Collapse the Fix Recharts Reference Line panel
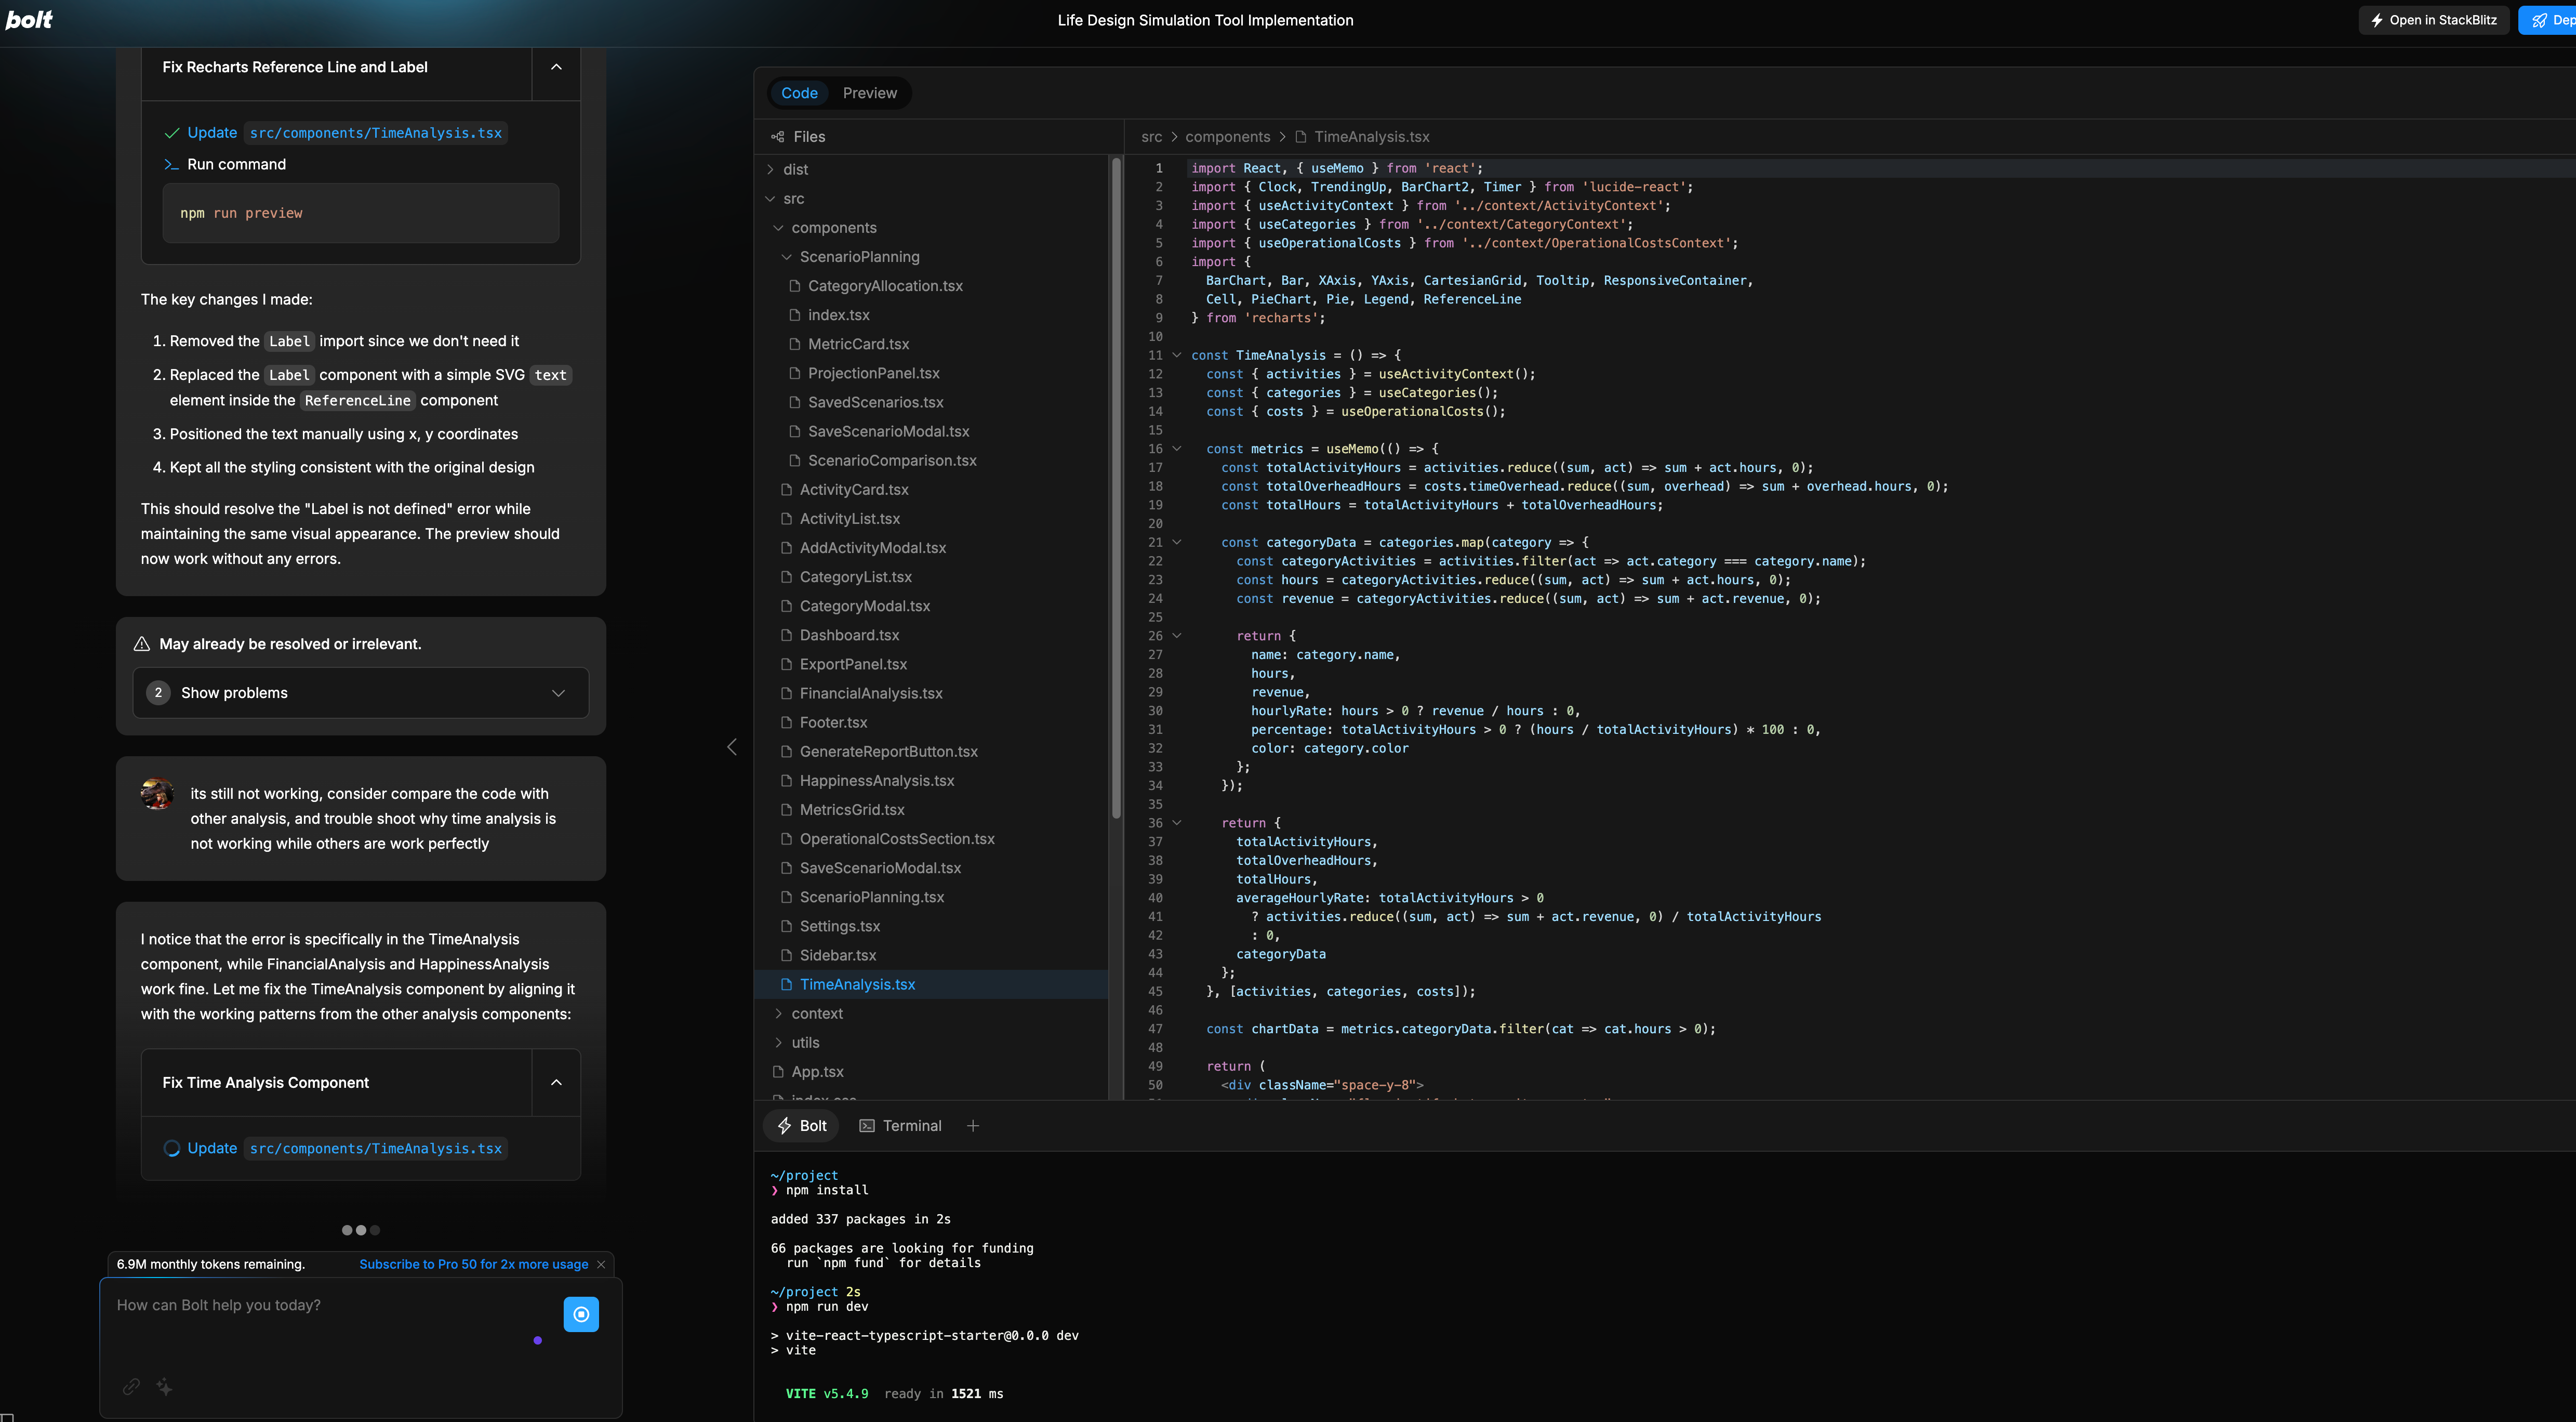This screenshot has width=2576, height=1422. [x=556, y=67]
